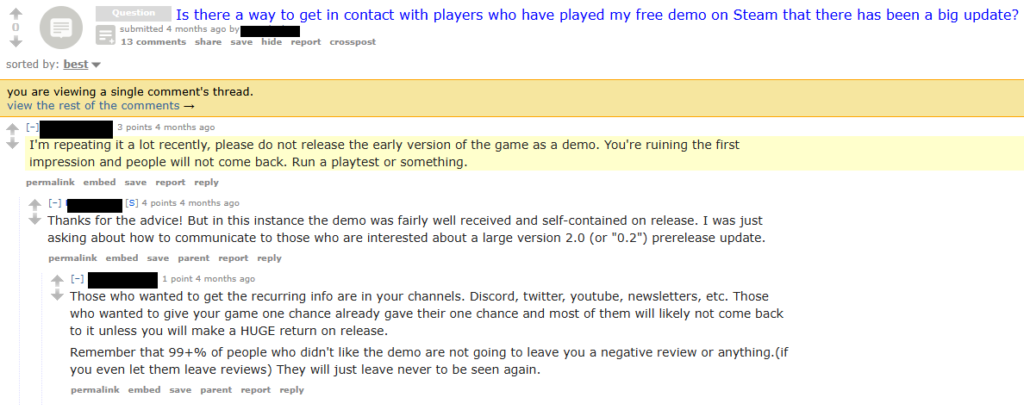1024x416 pixels.
Task: Upvote the main question post
Action: tap(16, 13)
